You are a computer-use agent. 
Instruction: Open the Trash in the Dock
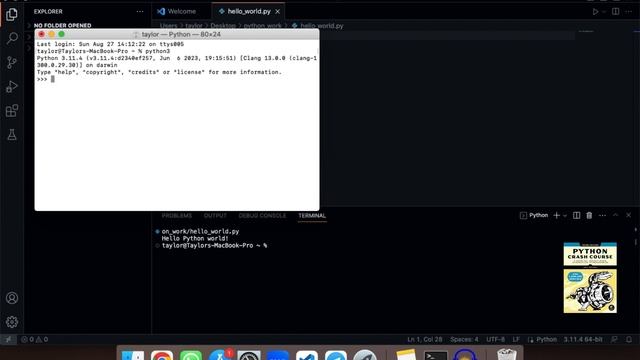point(507,354)
